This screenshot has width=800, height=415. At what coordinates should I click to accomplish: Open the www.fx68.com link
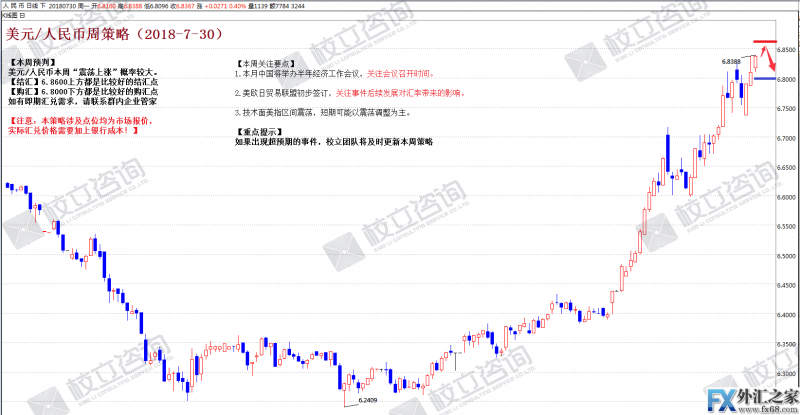[x=770, y=409]
